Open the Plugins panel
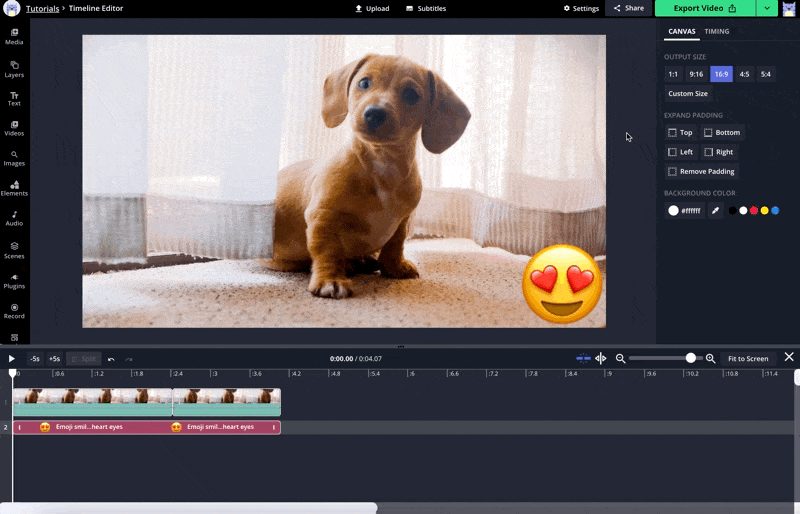Viewport: 800px width, 514px height. tap(14, 280)
